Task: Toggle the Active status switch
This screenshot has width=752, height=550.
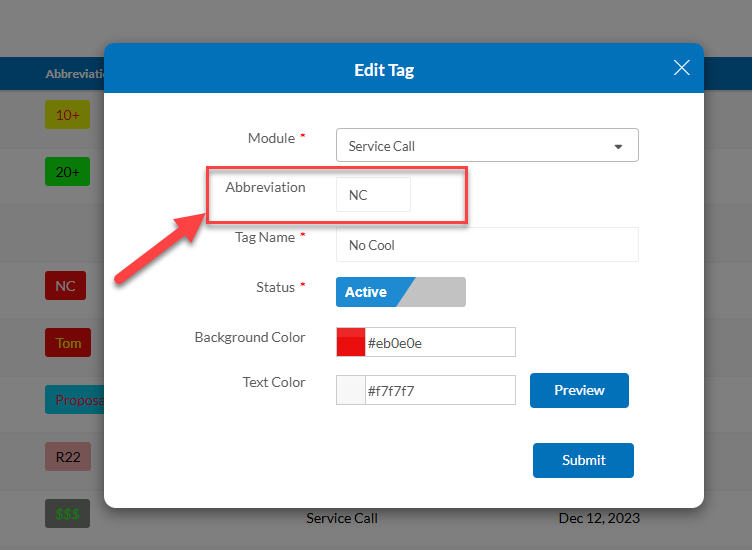Action: [401, 292]
